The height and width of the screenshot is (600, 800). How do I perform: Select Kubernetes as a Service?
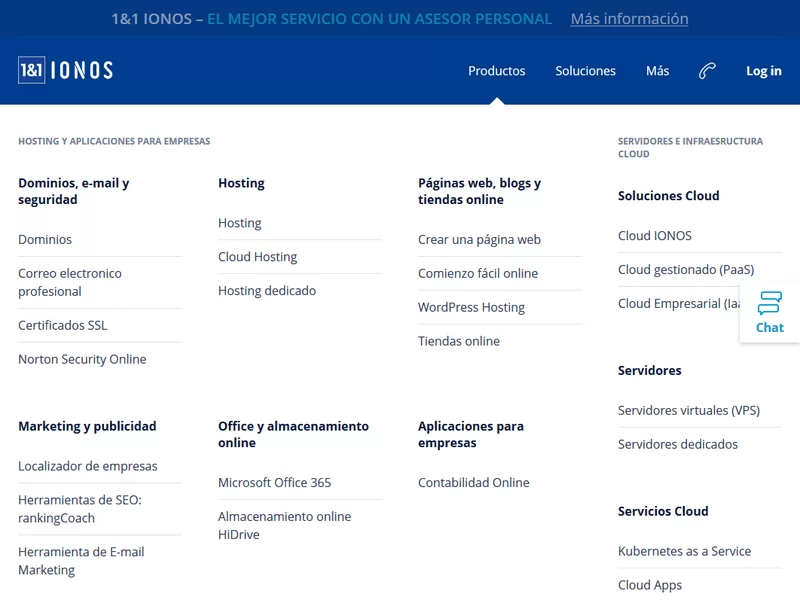click(684, 551)
